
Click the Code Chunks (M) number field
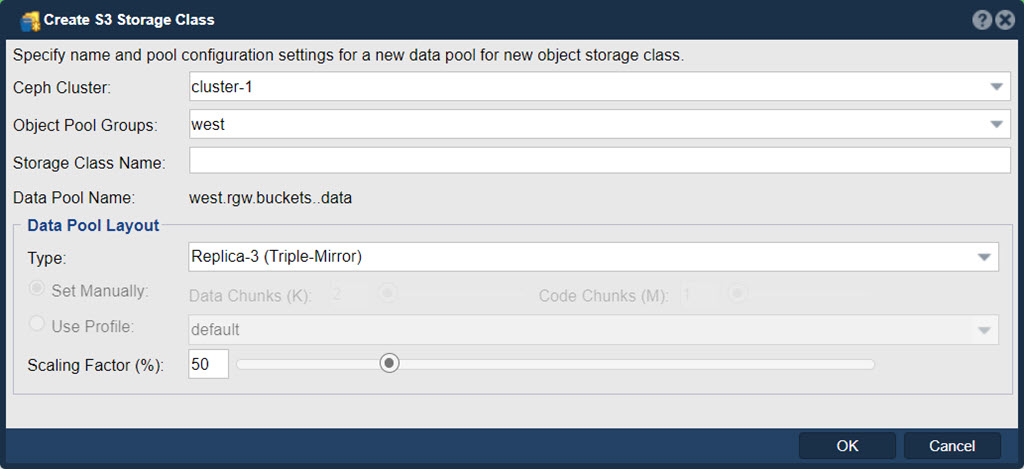698,295
